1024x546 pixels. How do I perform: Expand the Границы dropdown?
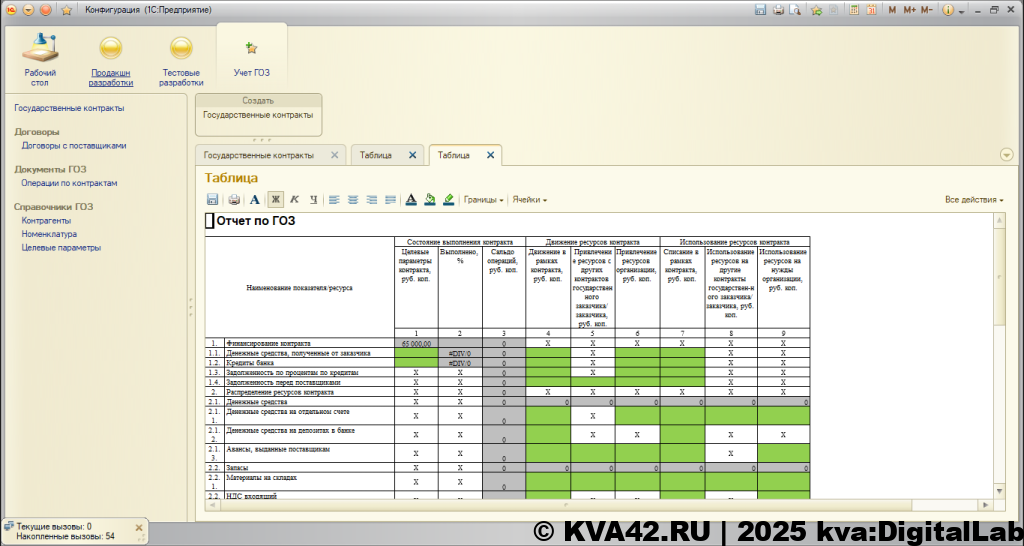pos(484,200)
